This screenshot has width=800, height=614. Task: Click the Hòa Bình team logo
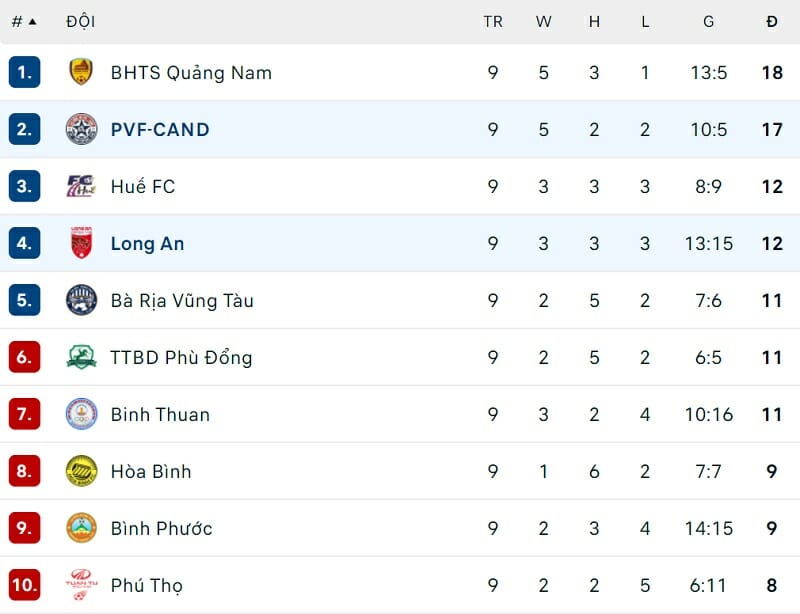81,471
